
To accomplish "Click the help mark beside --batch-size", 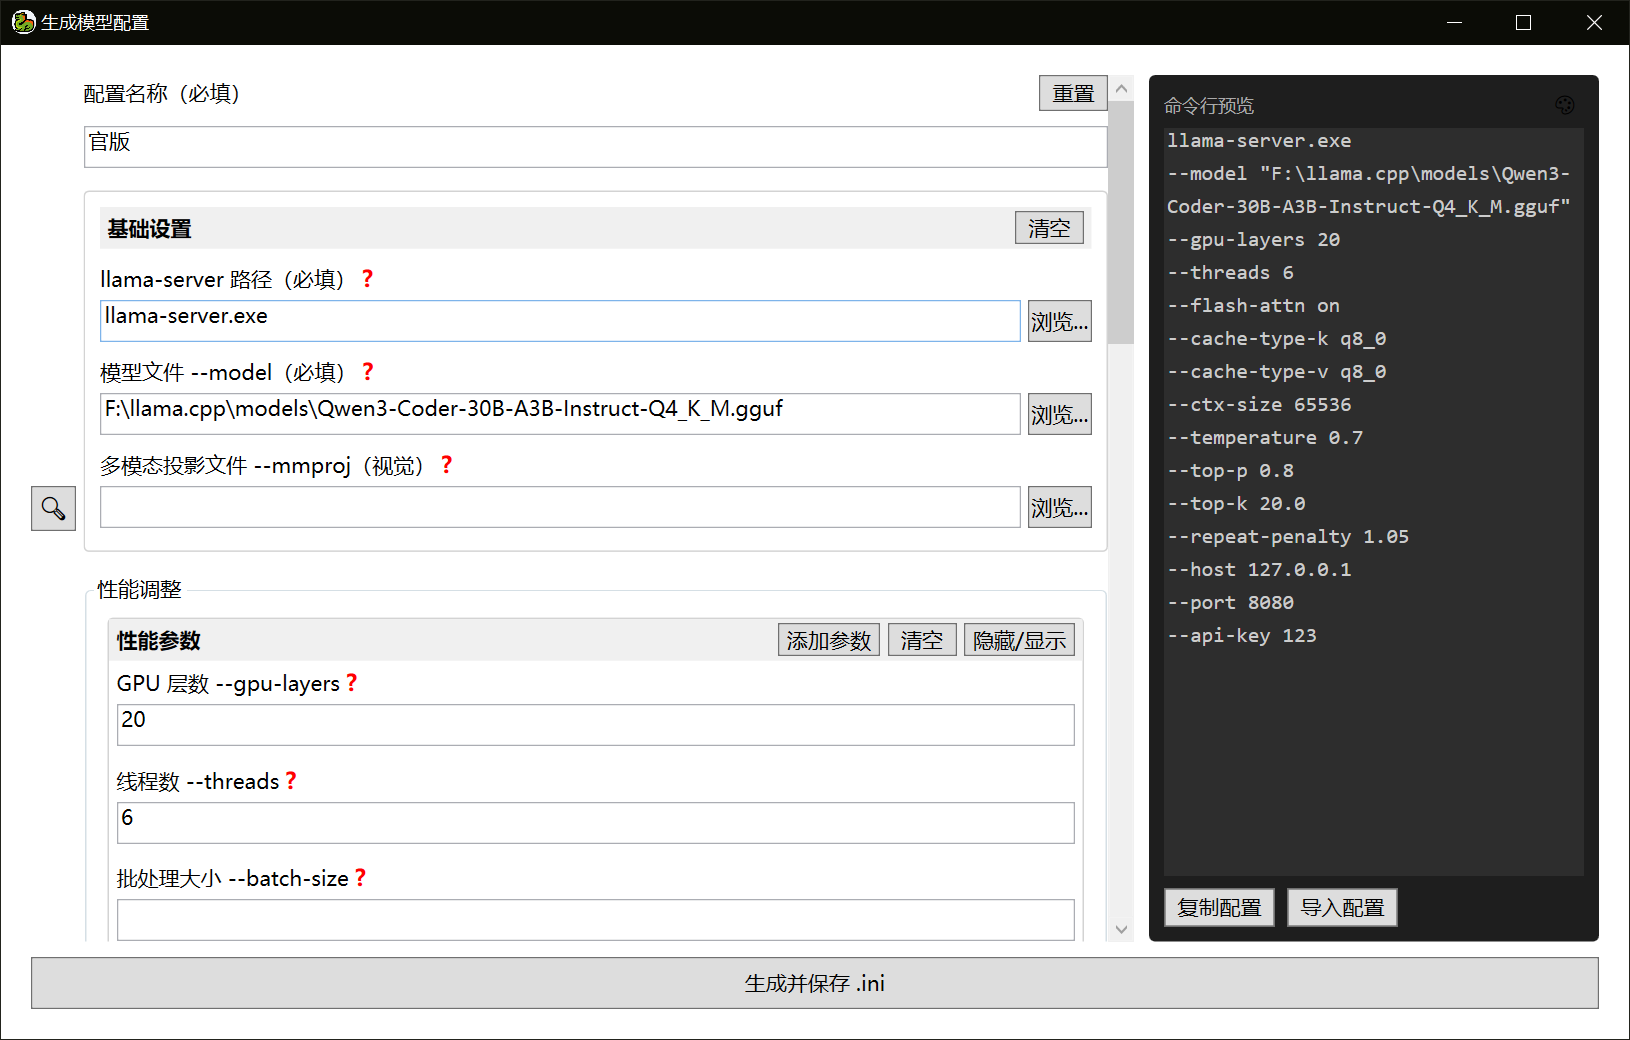I will [x=360, y=878].
